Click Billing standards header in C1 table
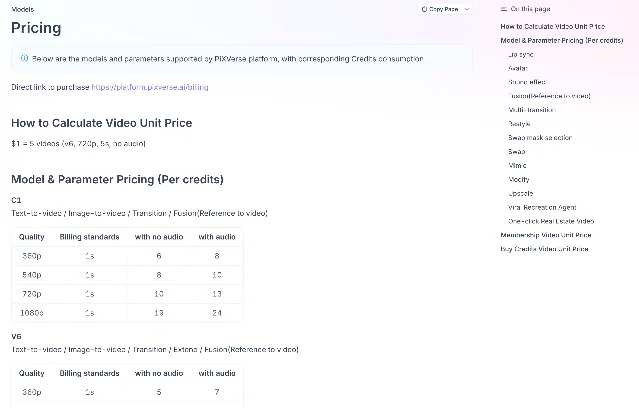639x408 pixels. (90, 237)
